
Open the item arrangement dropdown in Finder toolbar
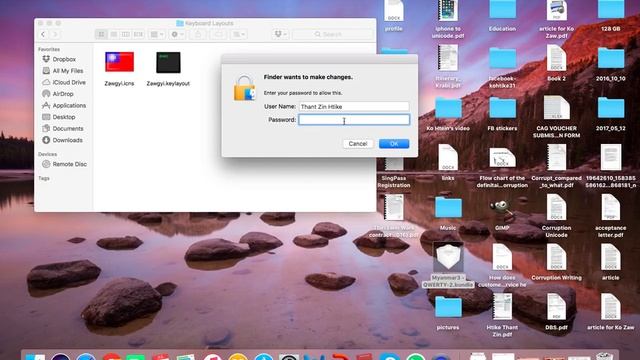point(157,34)
